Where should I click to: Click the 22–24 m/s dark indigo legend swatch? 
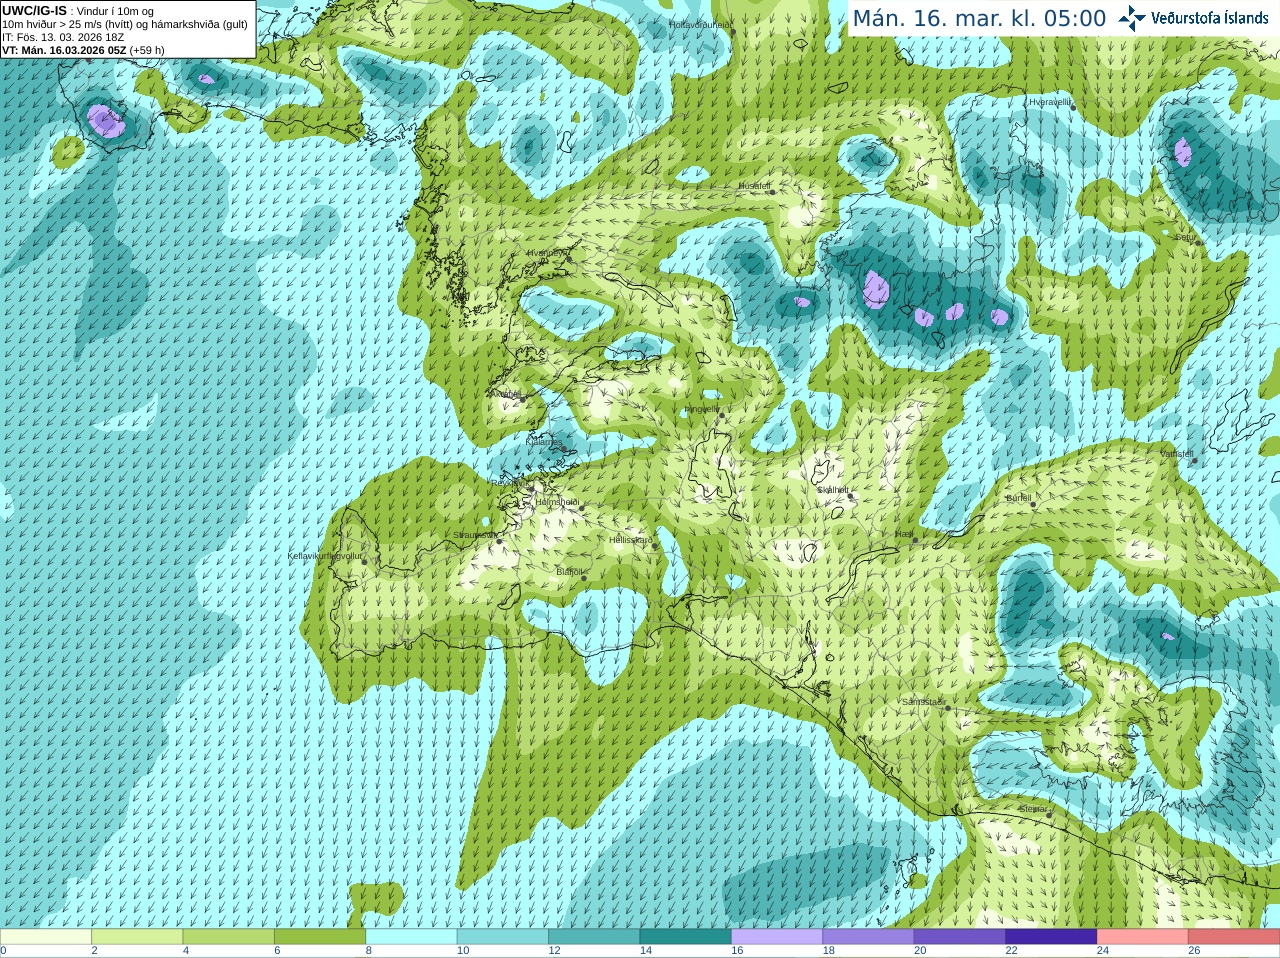point(1051,937)
